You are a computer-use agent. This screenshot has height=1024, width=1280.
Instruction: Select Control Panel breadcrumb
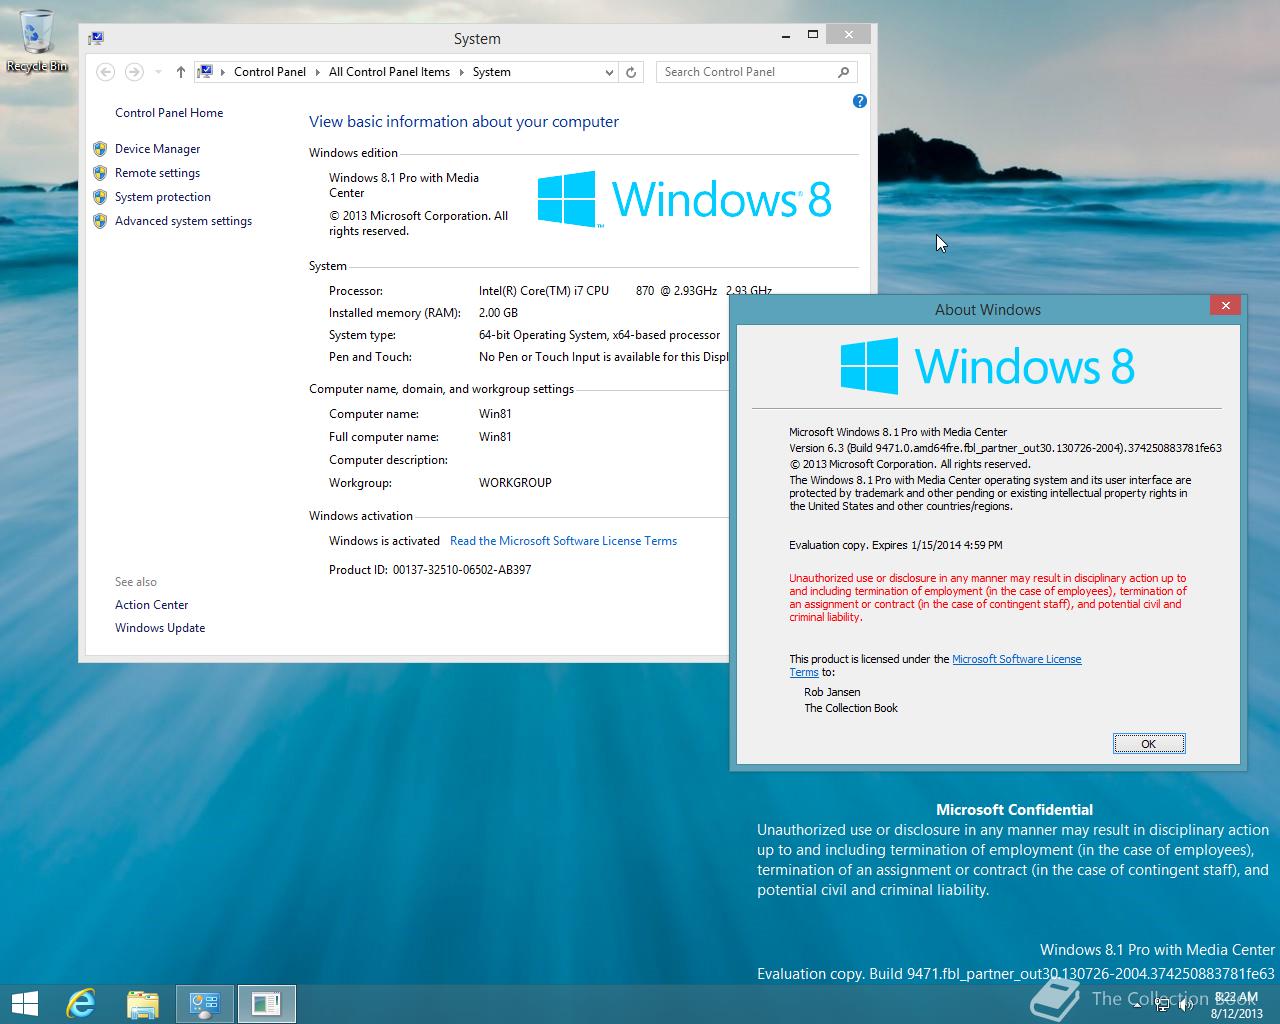point(269,72)
